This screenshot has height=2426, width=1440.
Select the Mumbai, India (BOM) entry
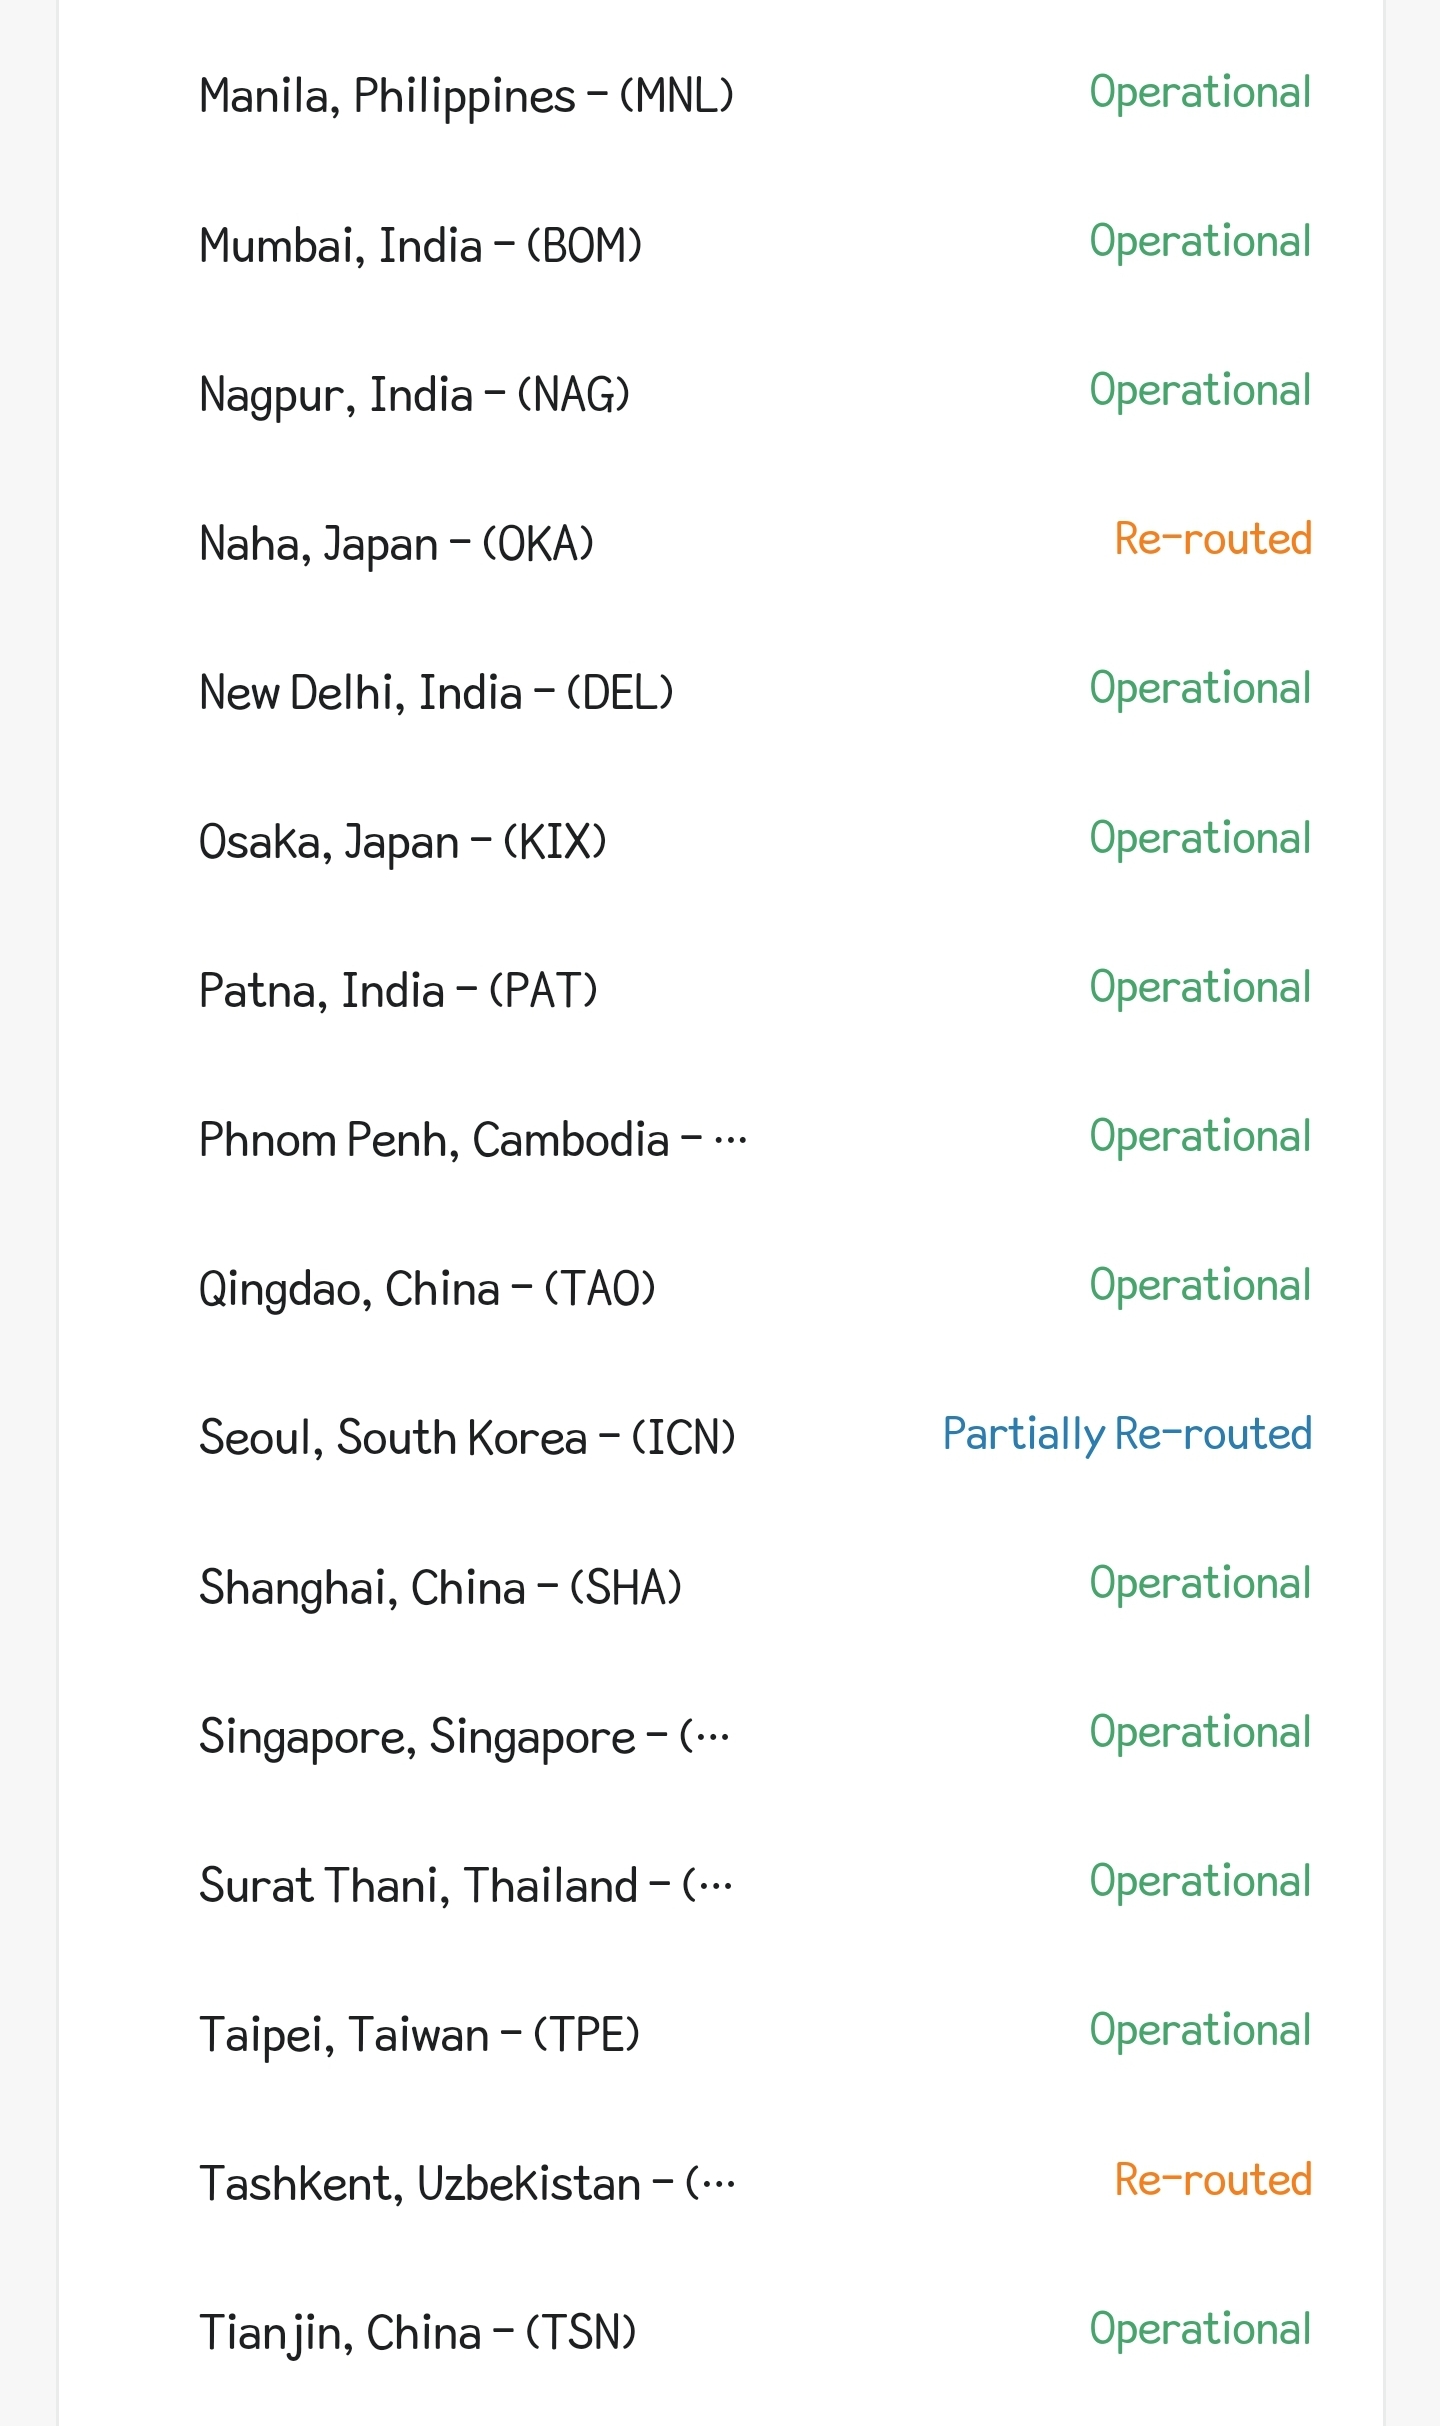pos(420,246)
